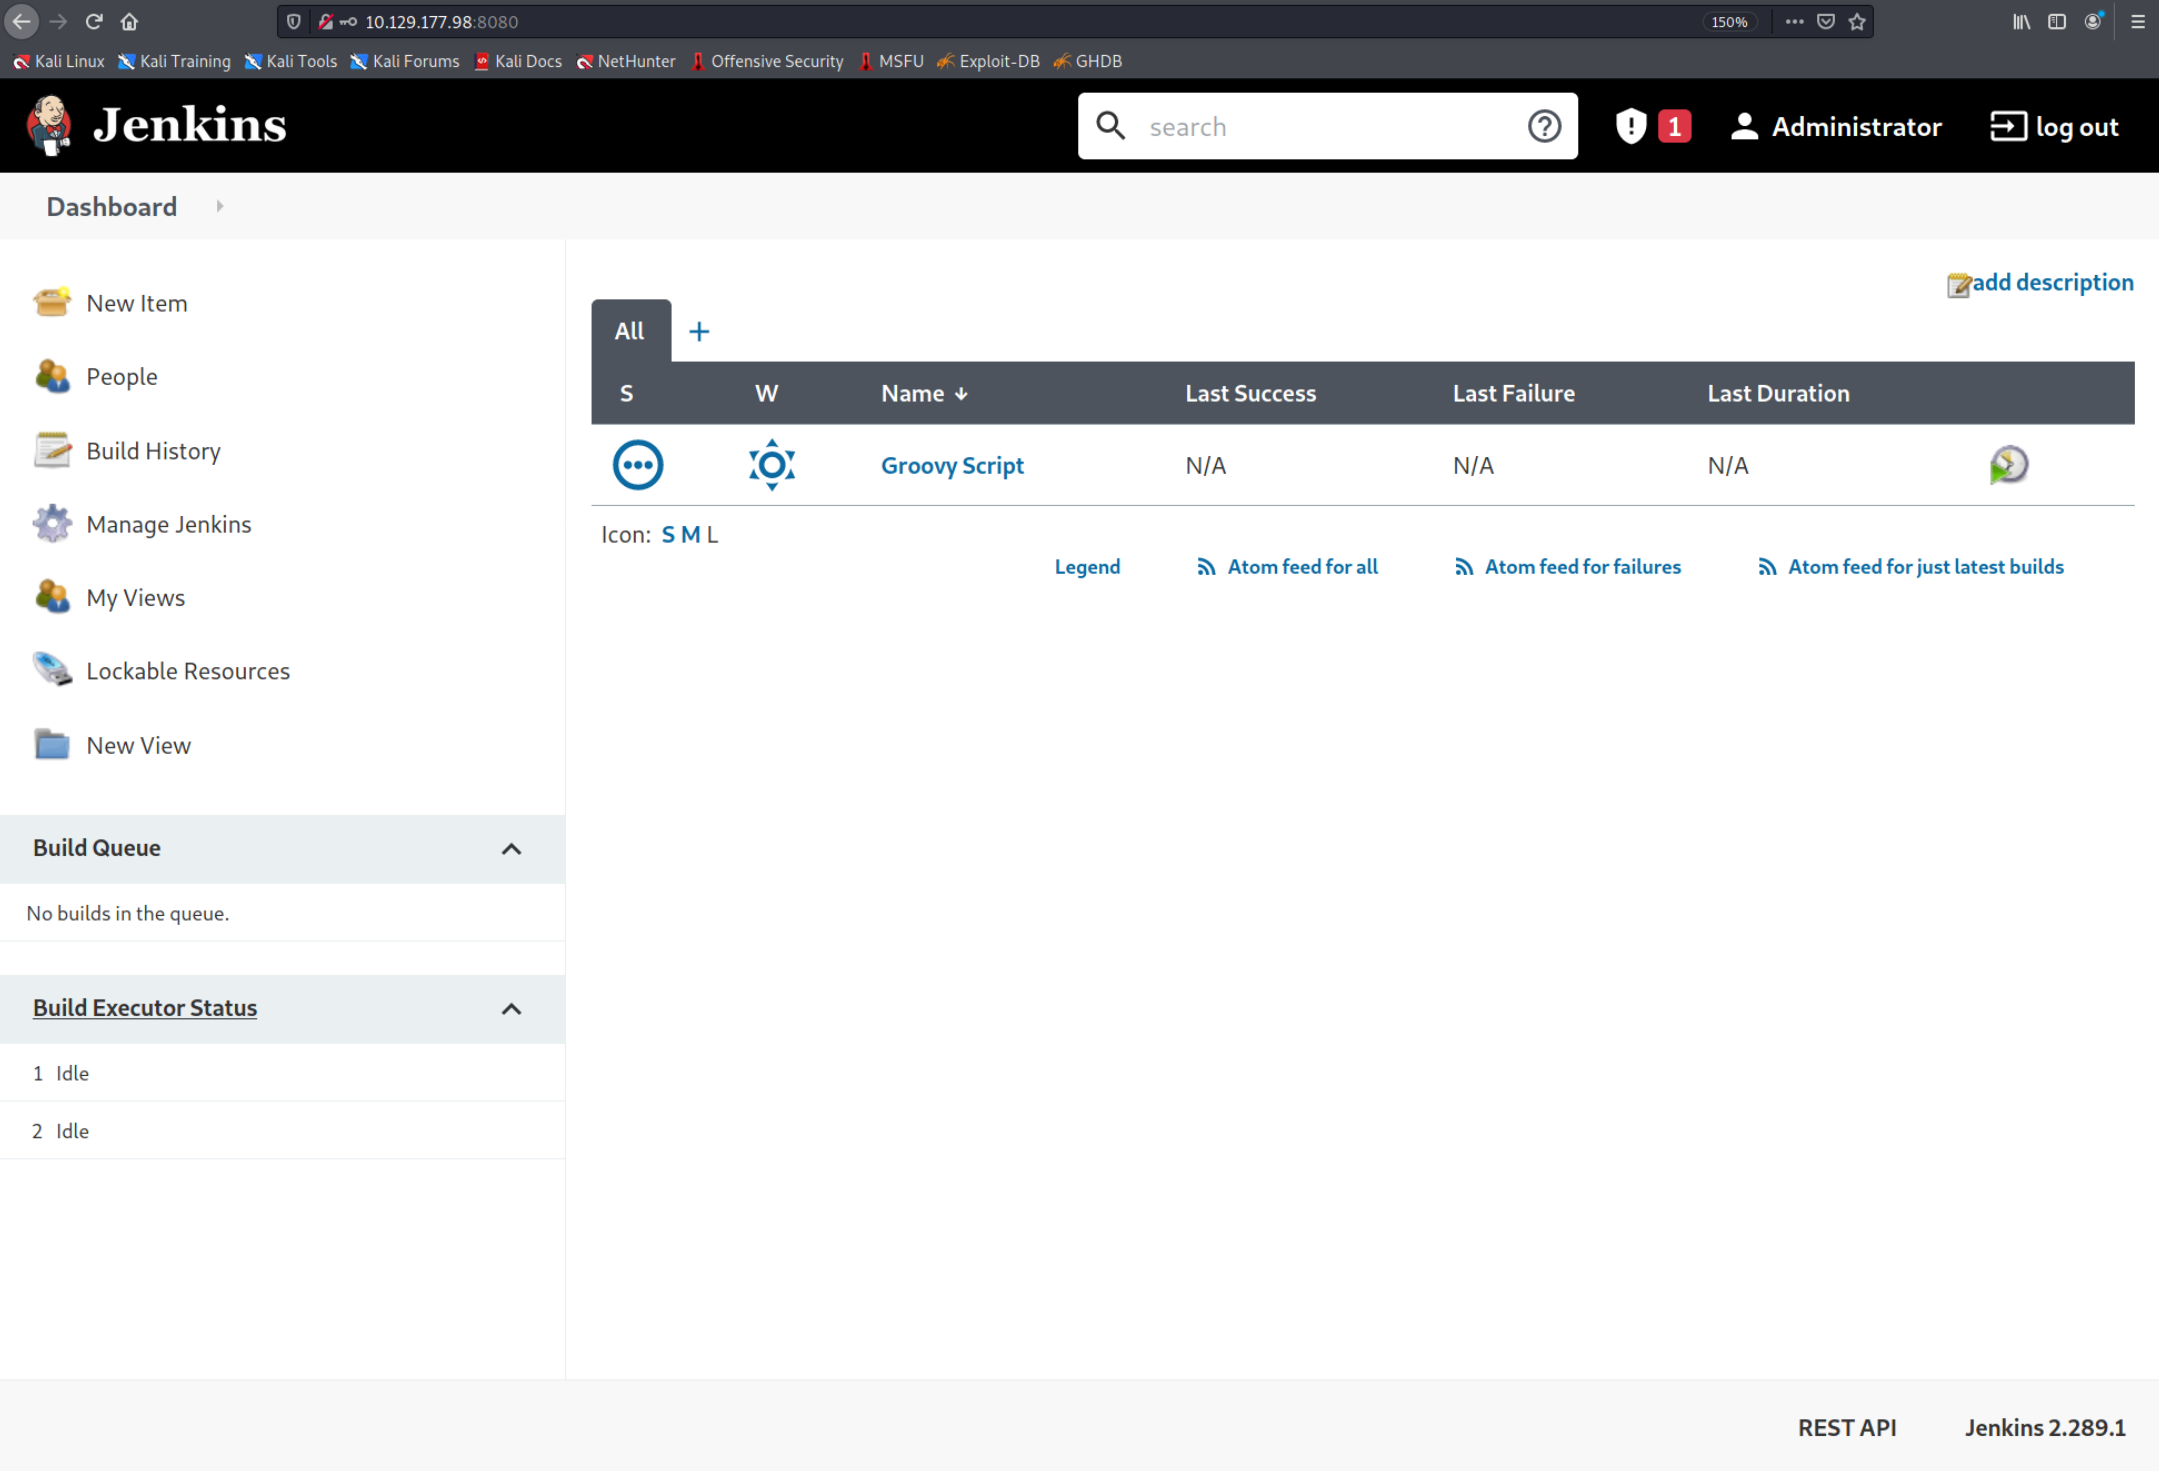This screenshot has width=2159, height=1471.
Task: Click the Jenkins butler logo icon
Action: point(49,126)
